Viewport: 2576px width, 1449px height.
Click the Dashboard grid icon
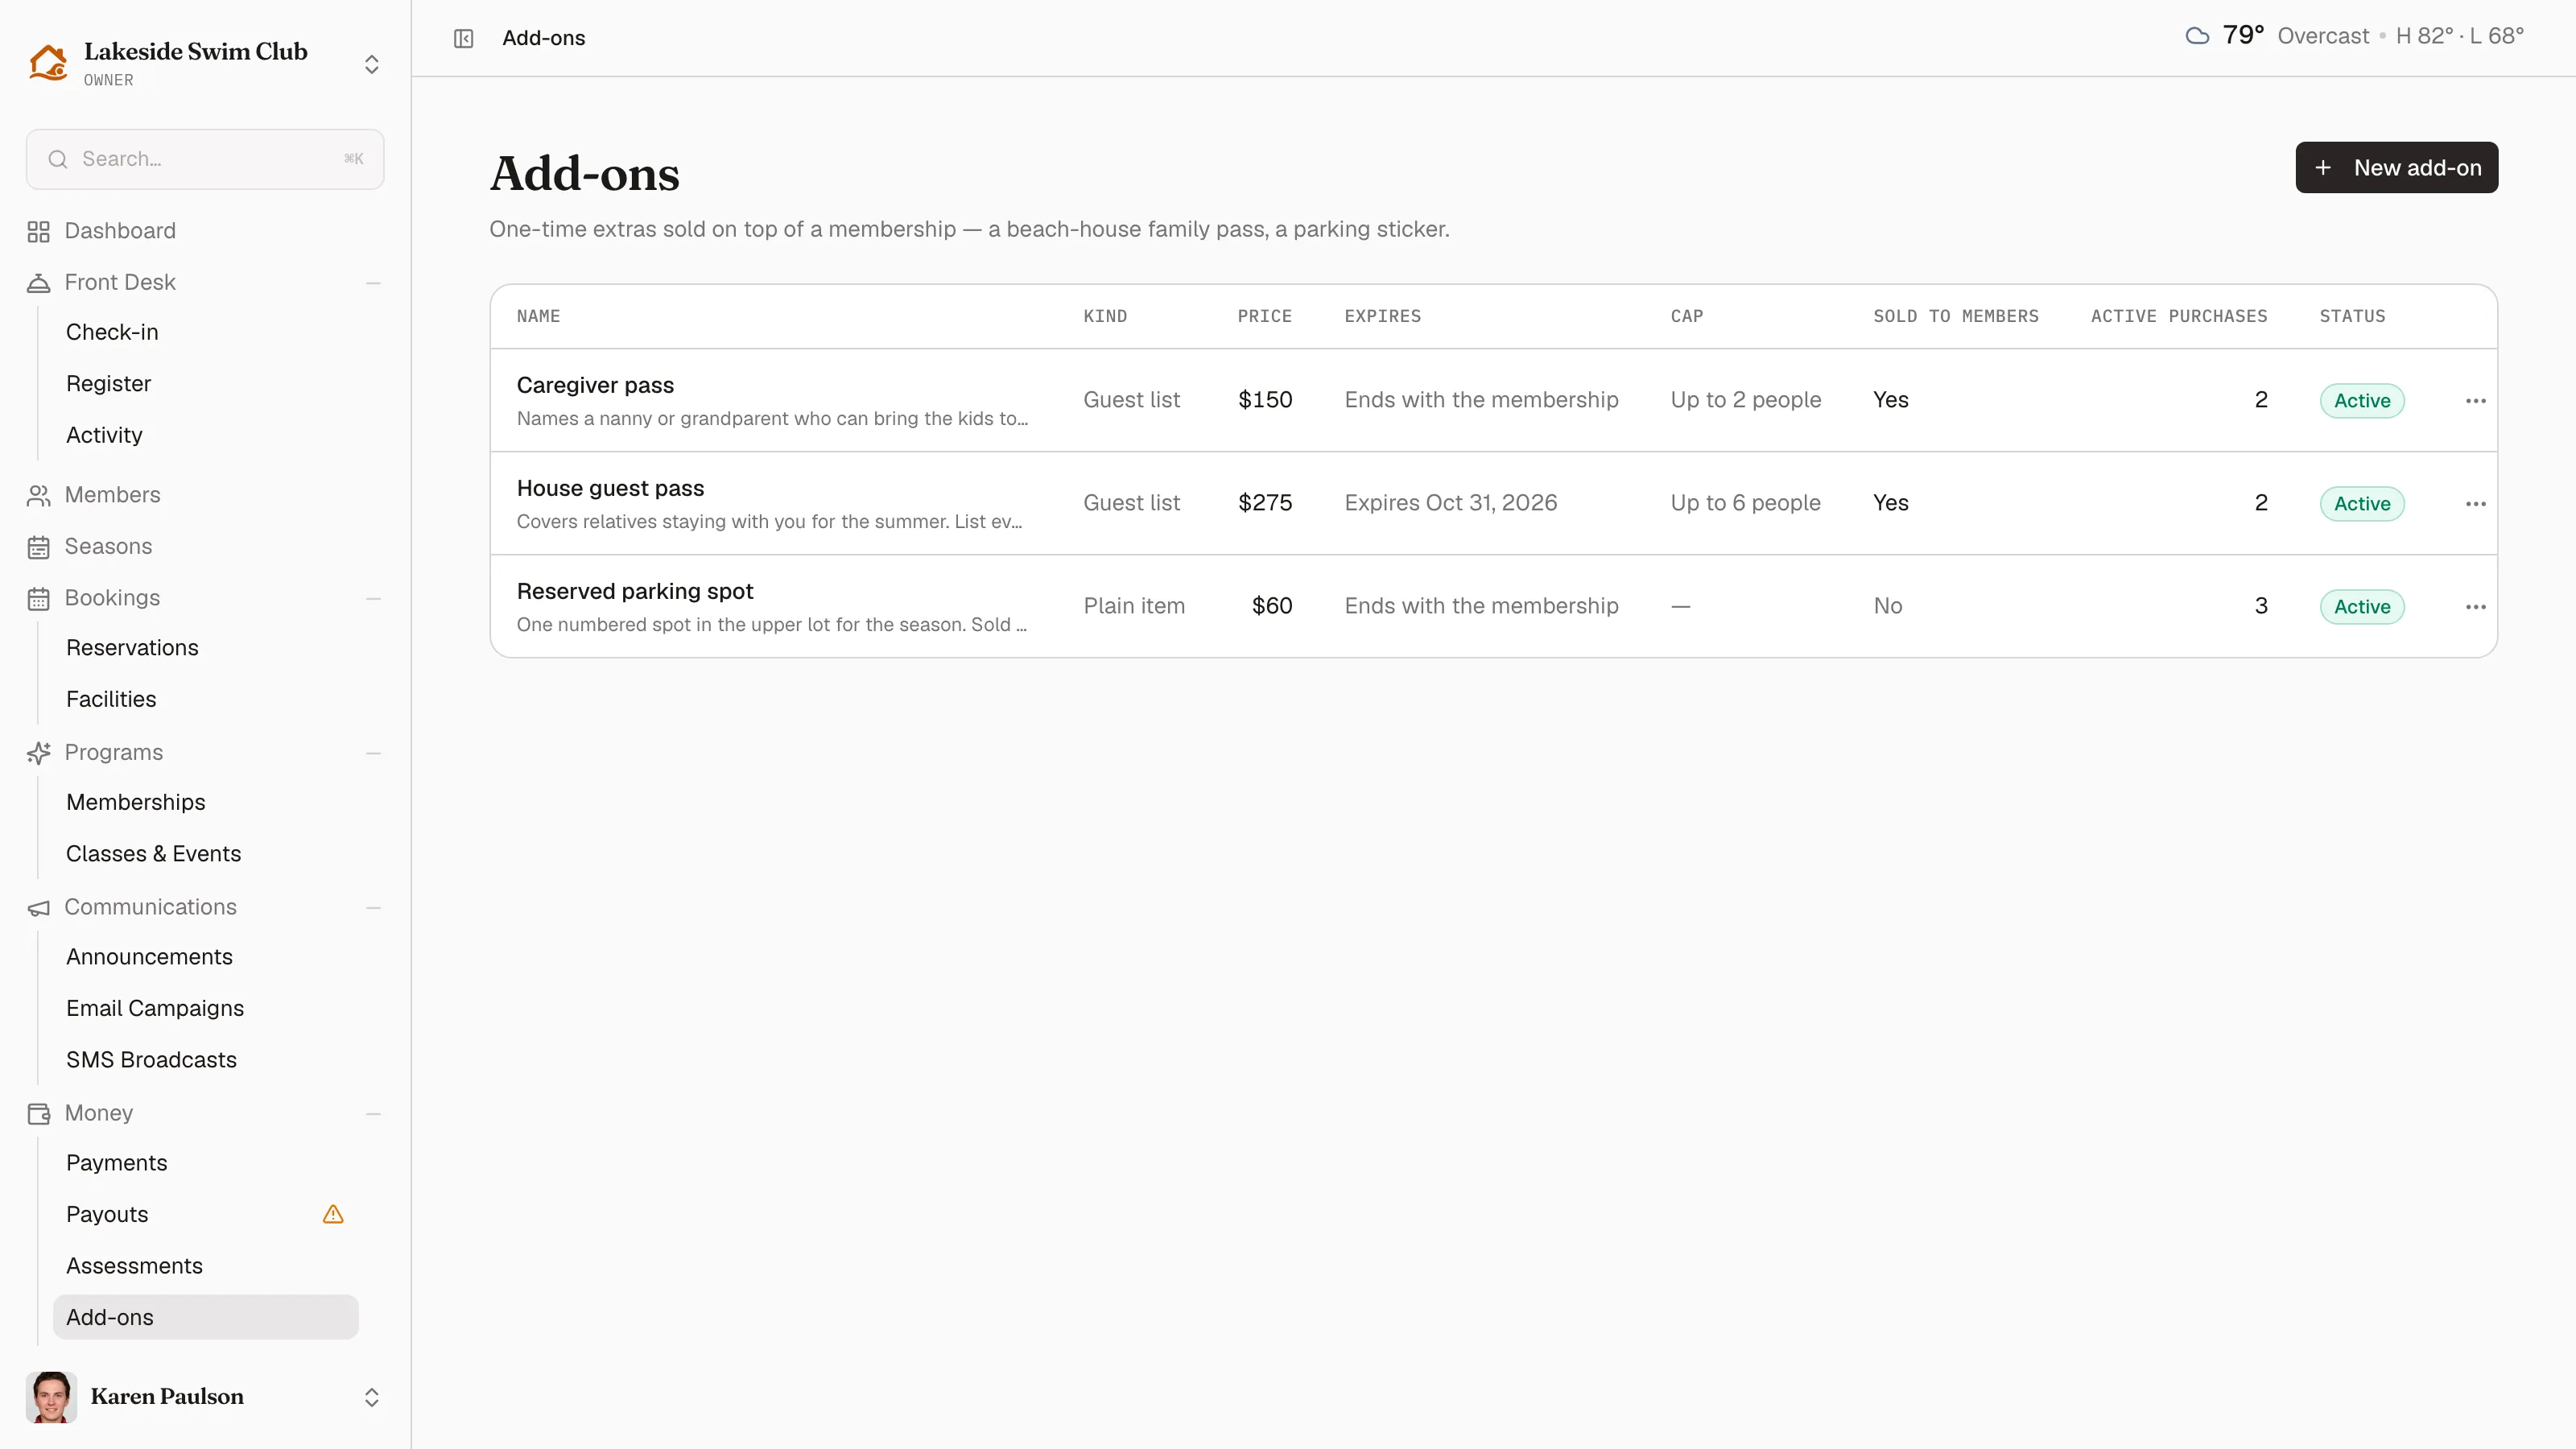coord(38,231)
